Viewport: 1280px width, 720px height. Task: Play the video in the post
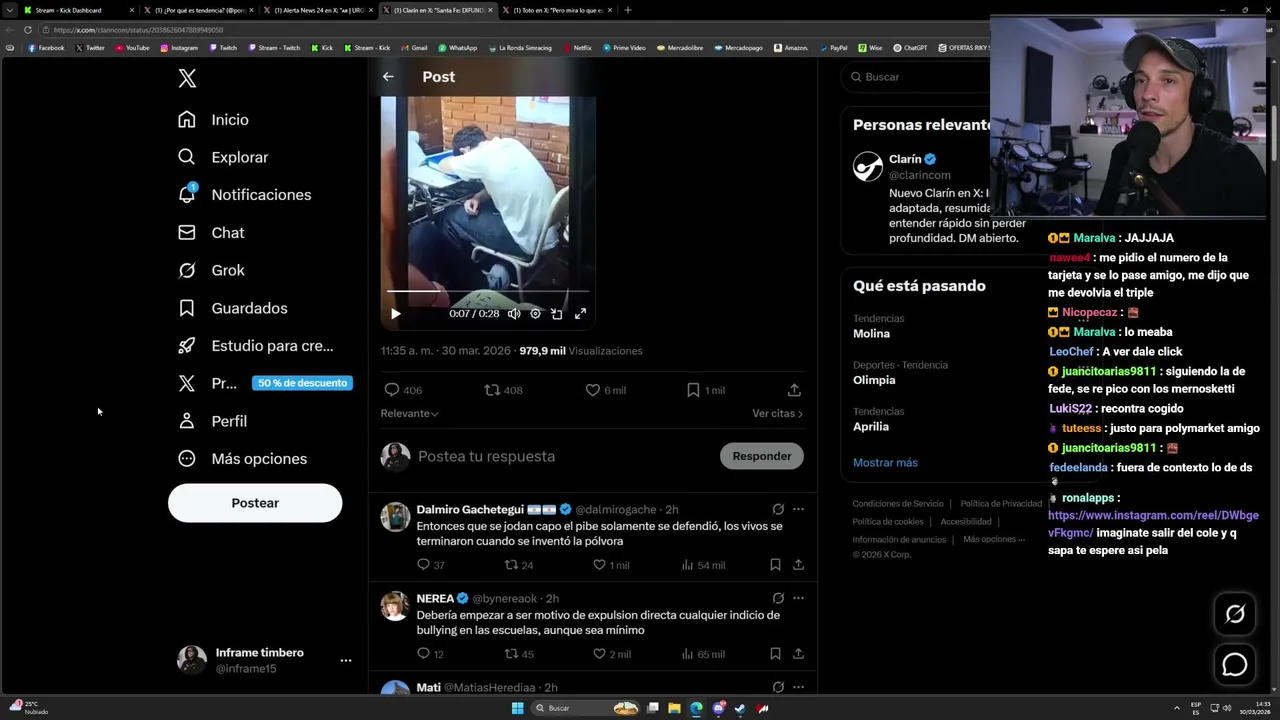click(x=396, y=313)
